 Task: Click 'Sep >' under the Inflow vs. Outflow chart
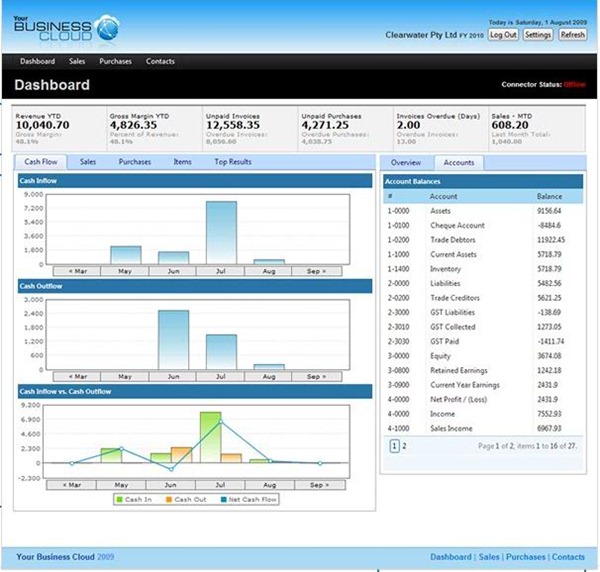[x=320, y=485]
